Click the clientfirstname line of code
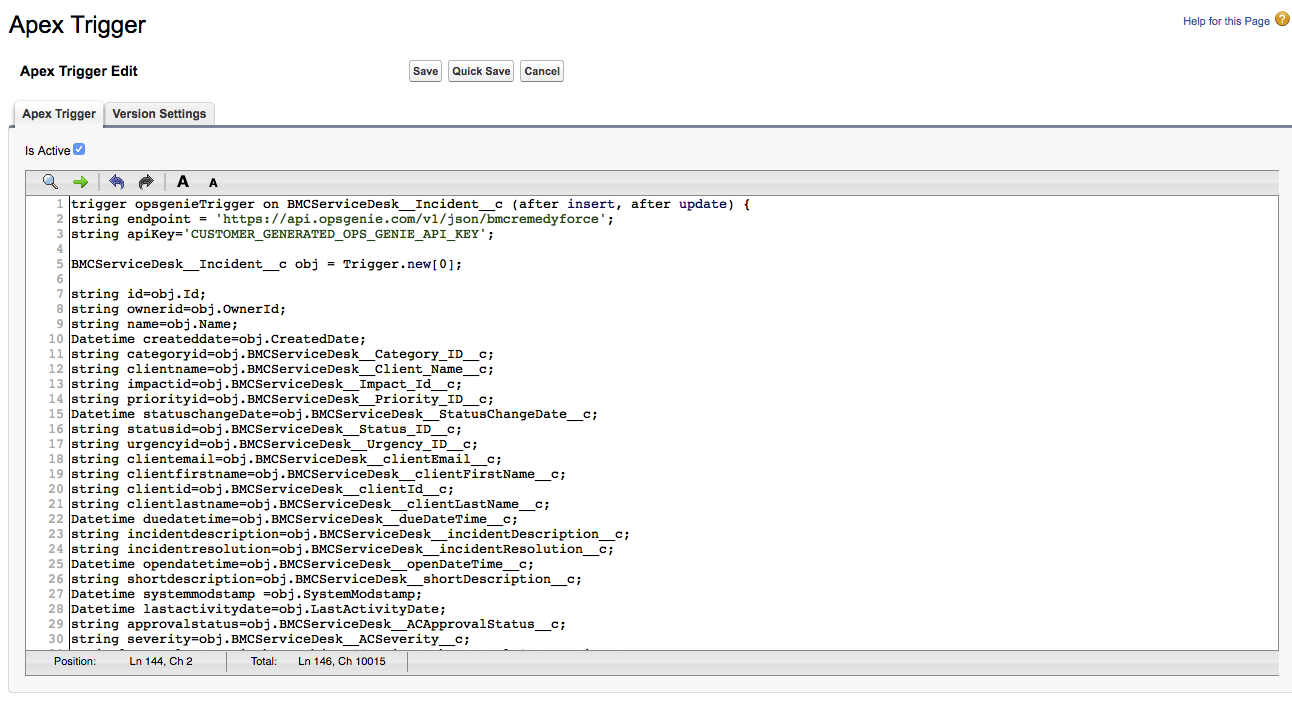 coord(319,474)
